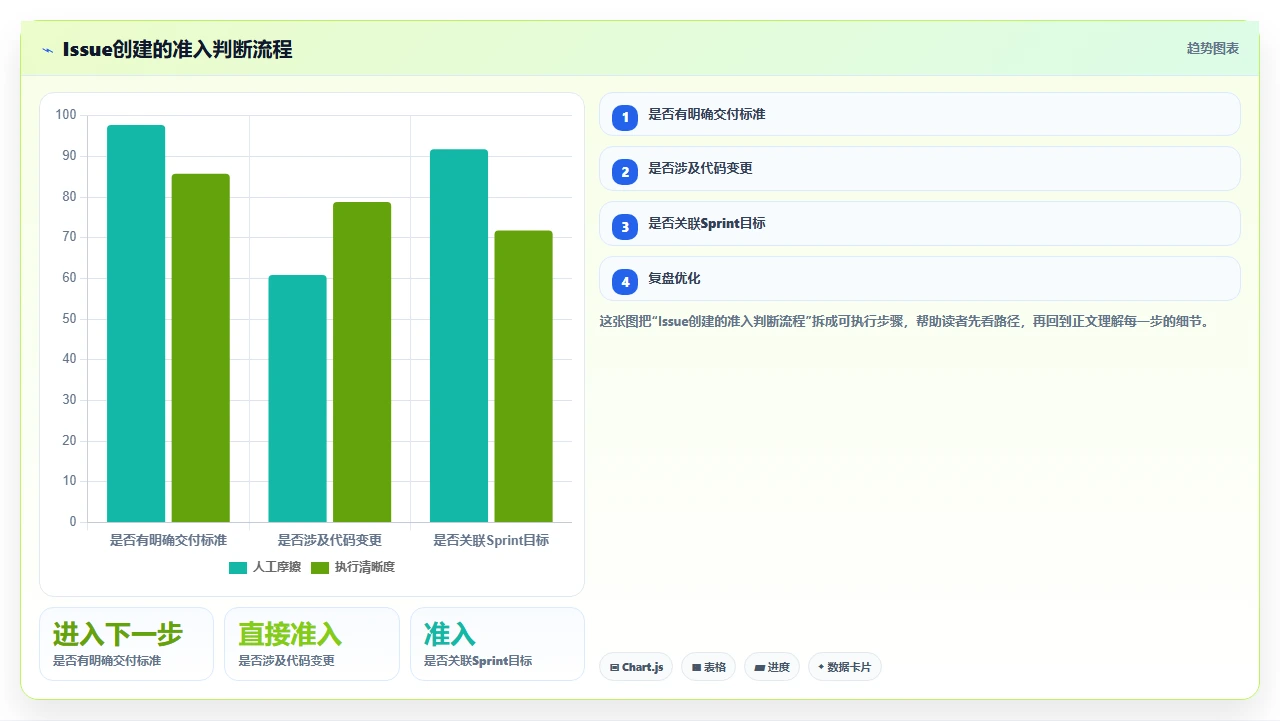Click the 数据卡片 tag chip

pos(845,667)
